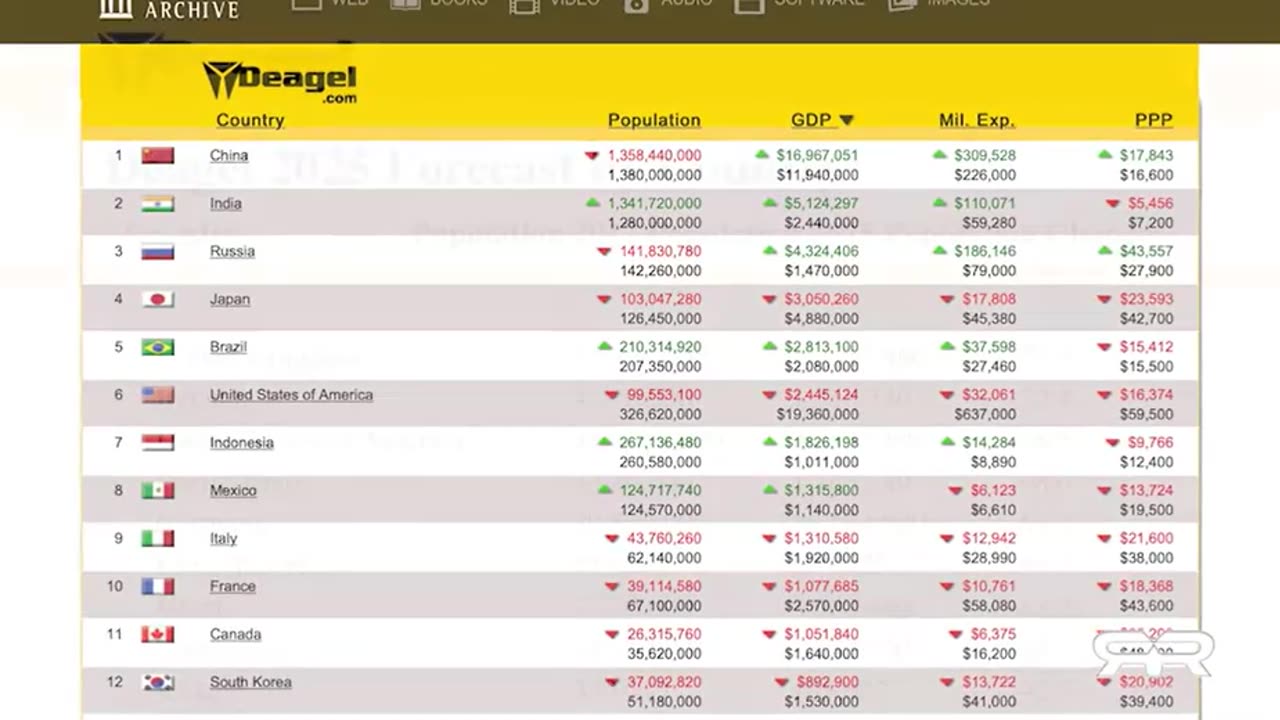Viewport: 1280px width, 720px height.
Task: Click the Indonesia flag icon
Action: (158, 442)
